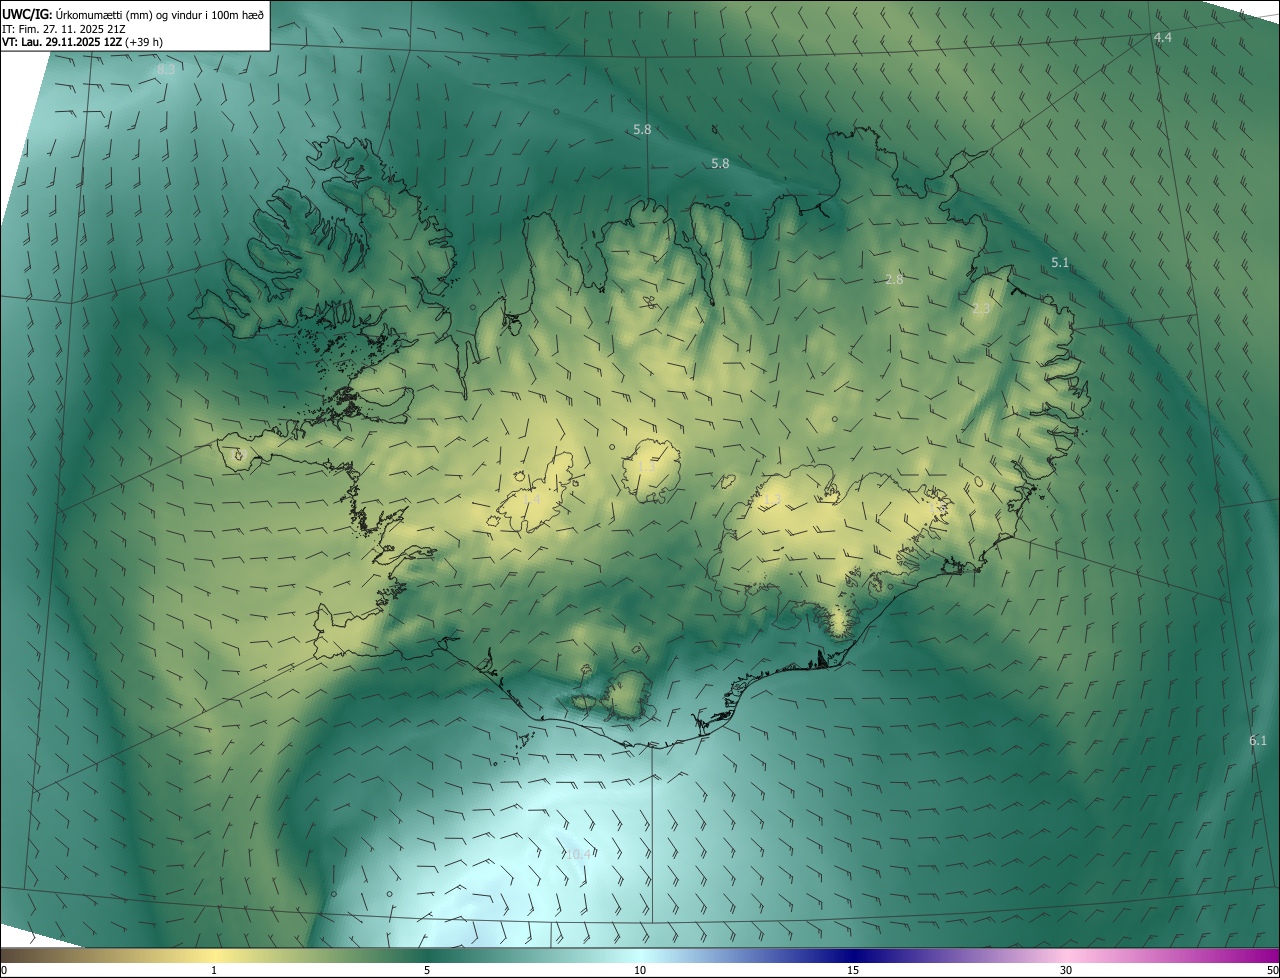Pick the pink colorbar section above 30
Viewport: 1280px width, 978px height.
(1066, 955)
